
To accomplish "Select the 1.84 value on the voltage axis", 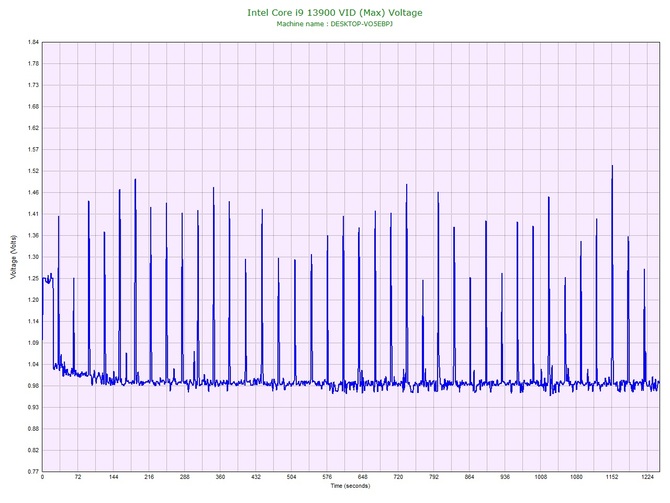I will (x=33, y=42).
